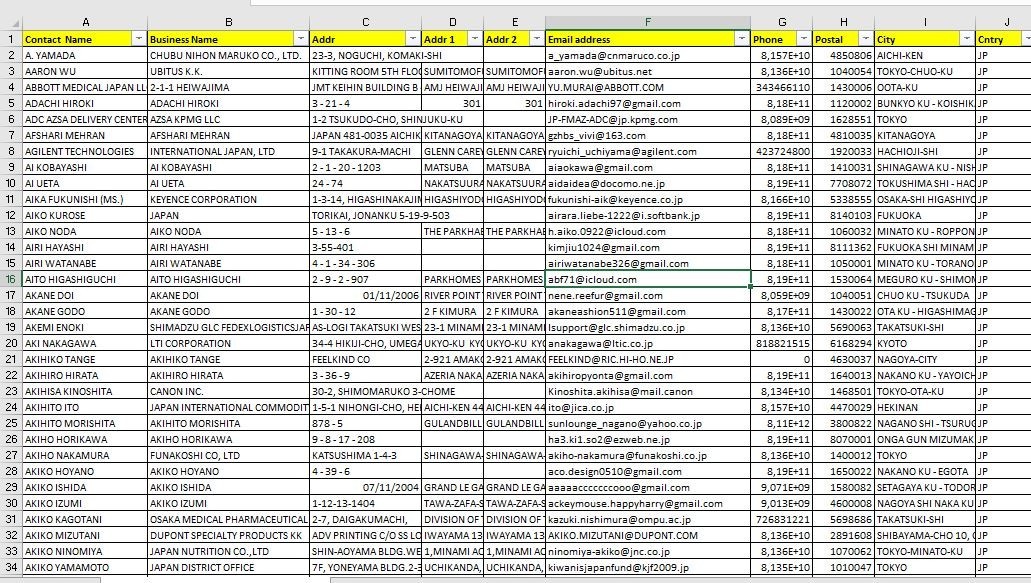The width and height of the screenshot is (1031, 583).
Task: Open the Phone filter dropdown
Action: [803, 39]
